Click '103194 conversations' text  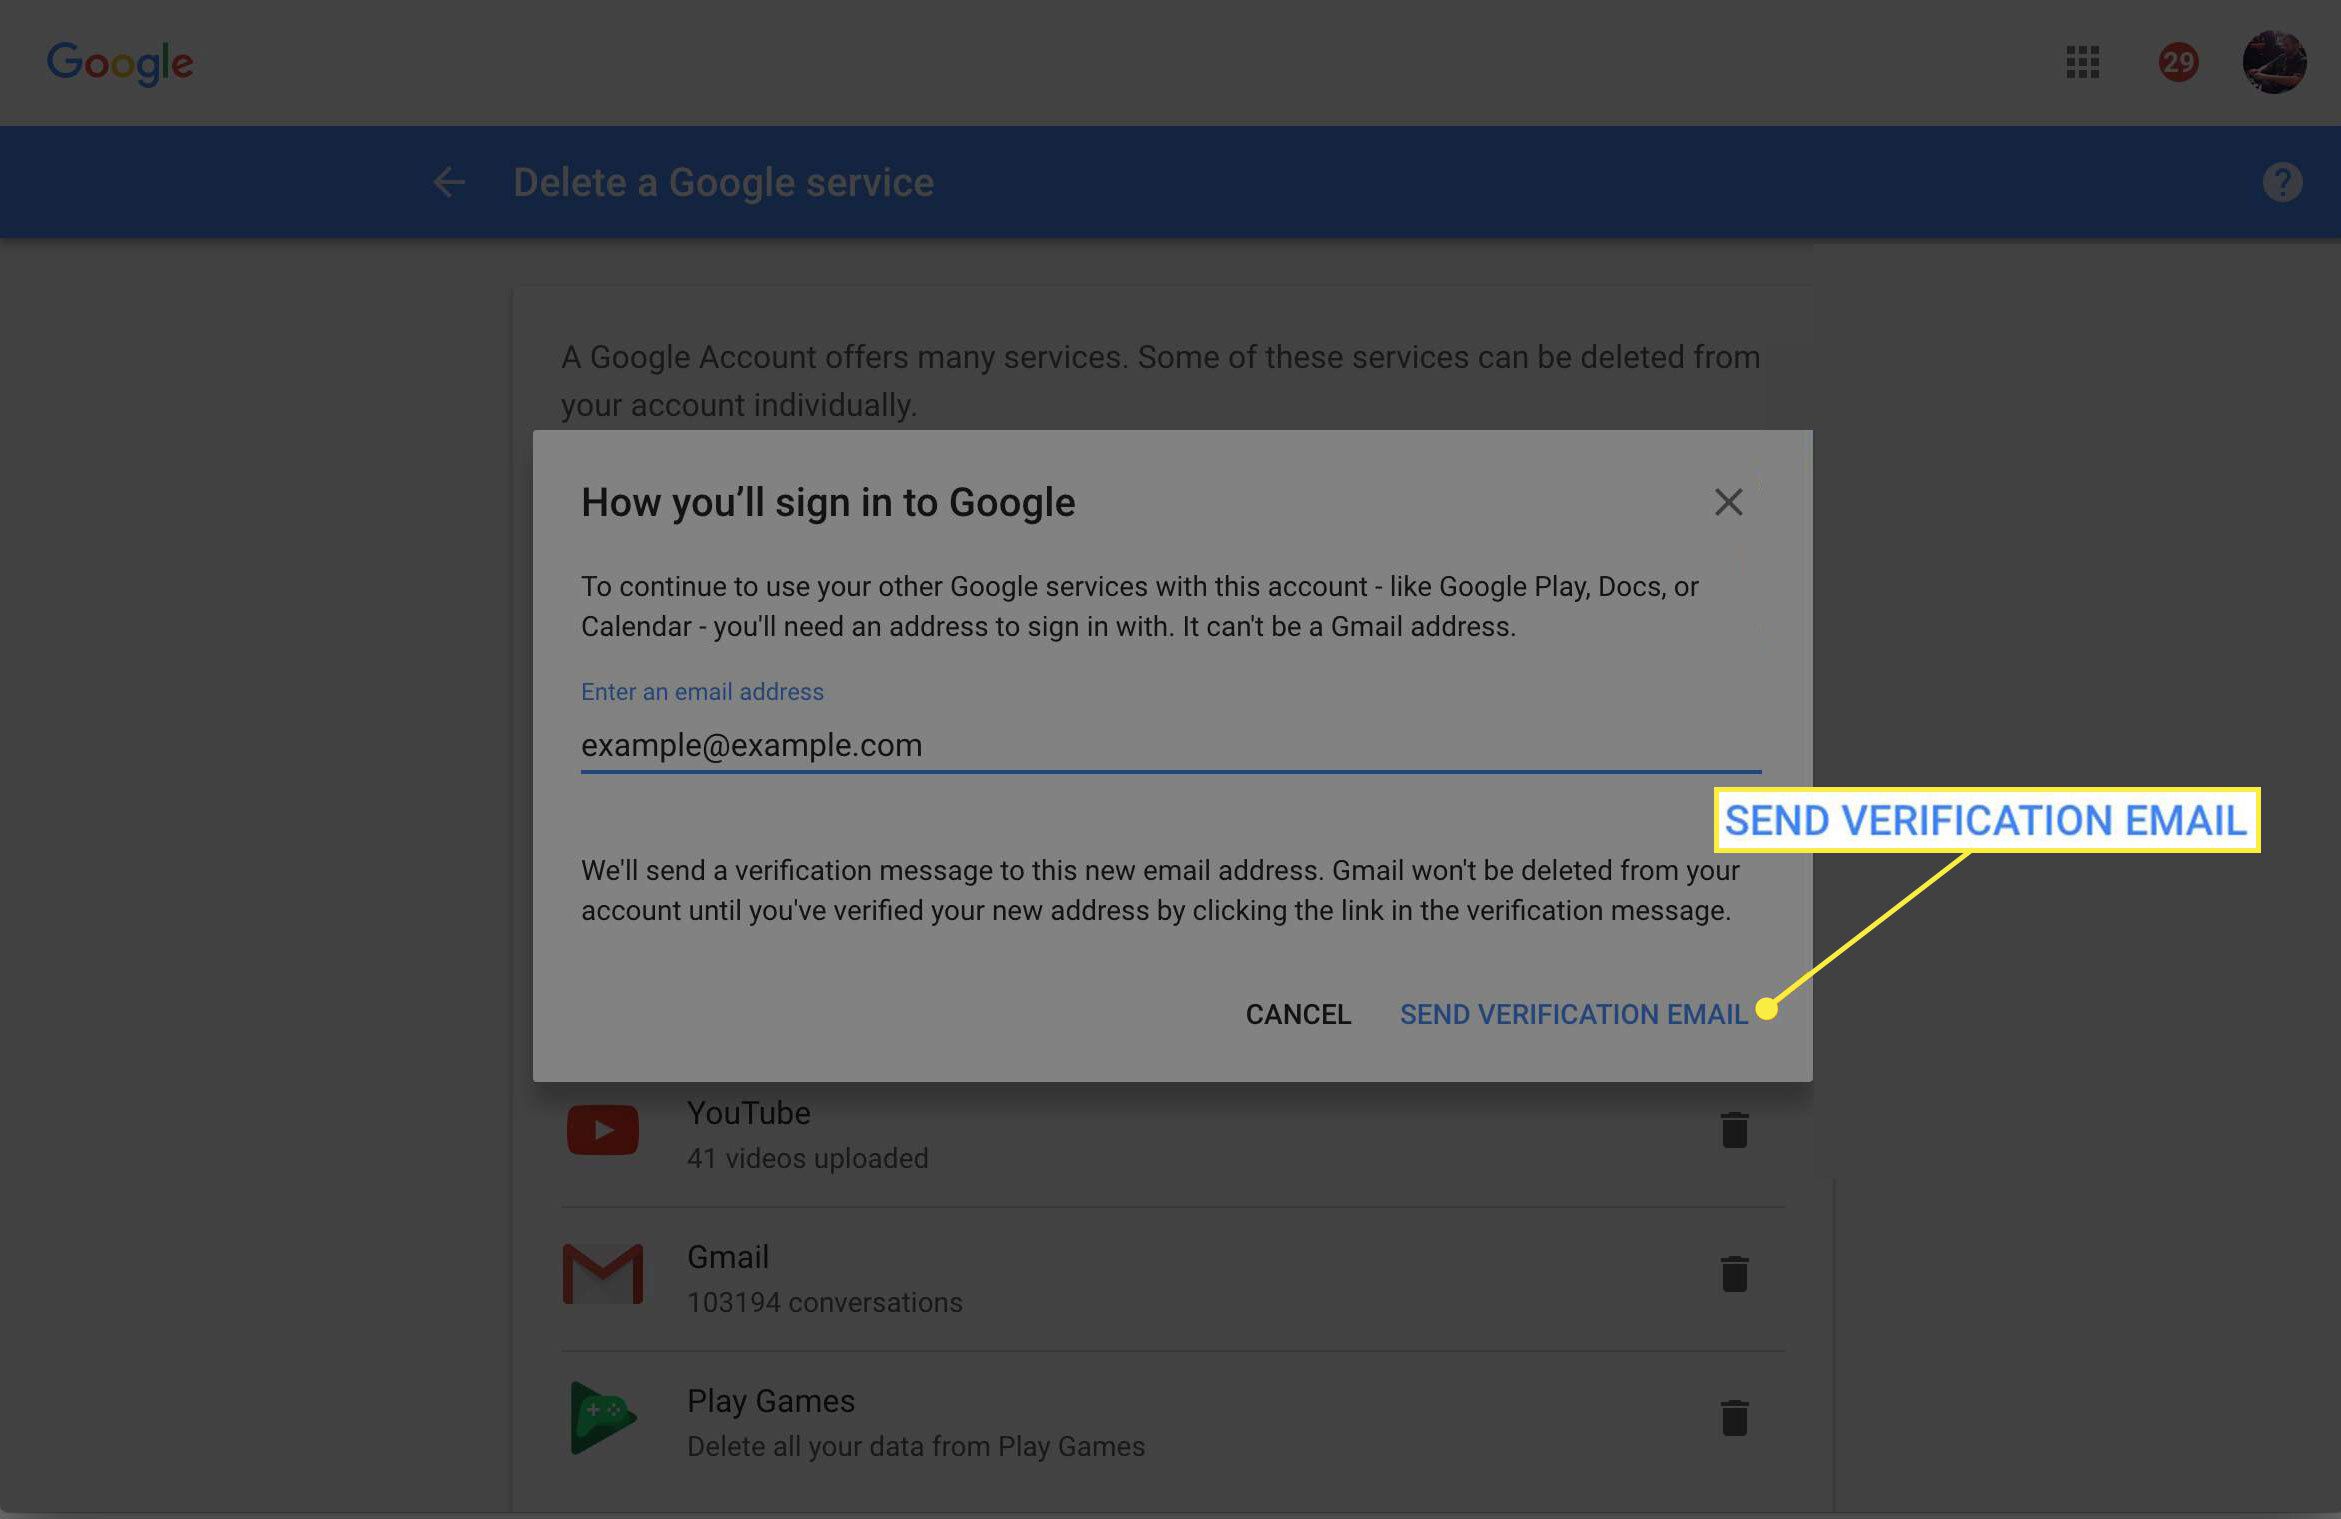[x=824, y=1302]
